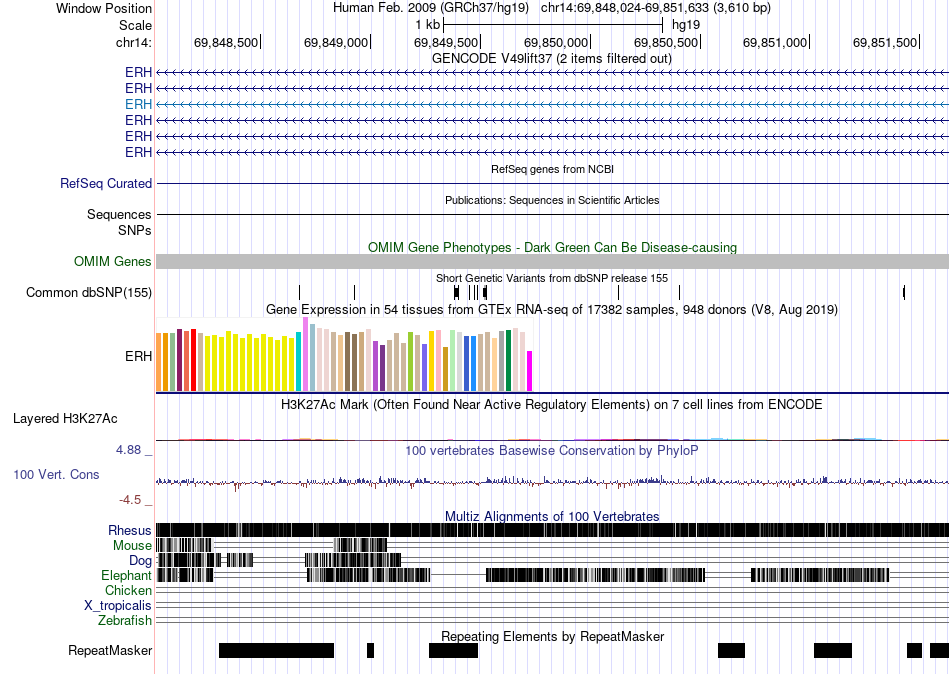
Task: Select the light-blue highlighted ERH transcript label
Action: click(x=138, y=104)
